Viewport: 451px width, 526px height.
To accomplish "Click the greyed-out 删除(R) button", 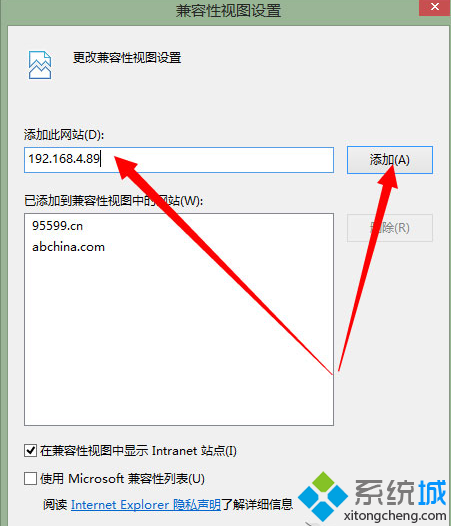I will [x=390, y=228].
